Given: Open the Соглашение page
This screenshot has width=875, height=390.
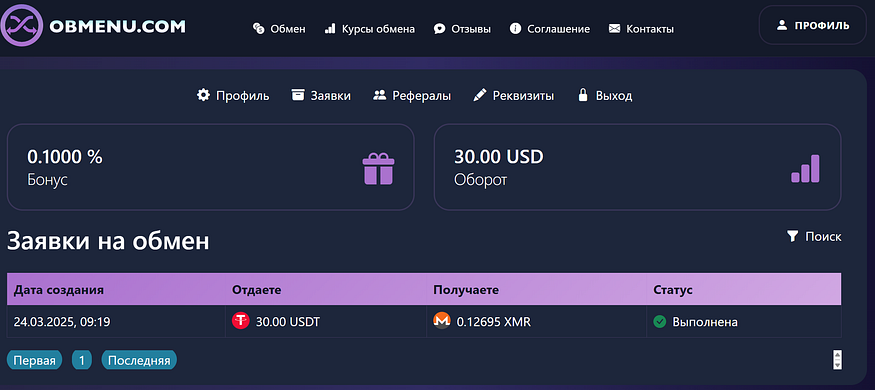Looking at the screenshot, I should [550, 29].
